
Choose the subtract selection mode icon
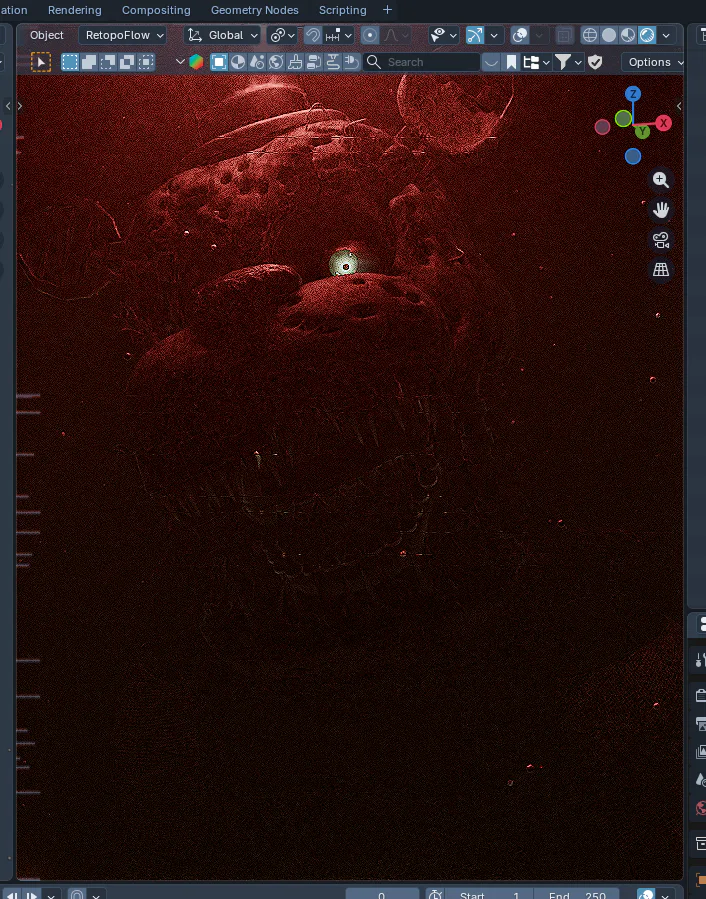(108, 62)
